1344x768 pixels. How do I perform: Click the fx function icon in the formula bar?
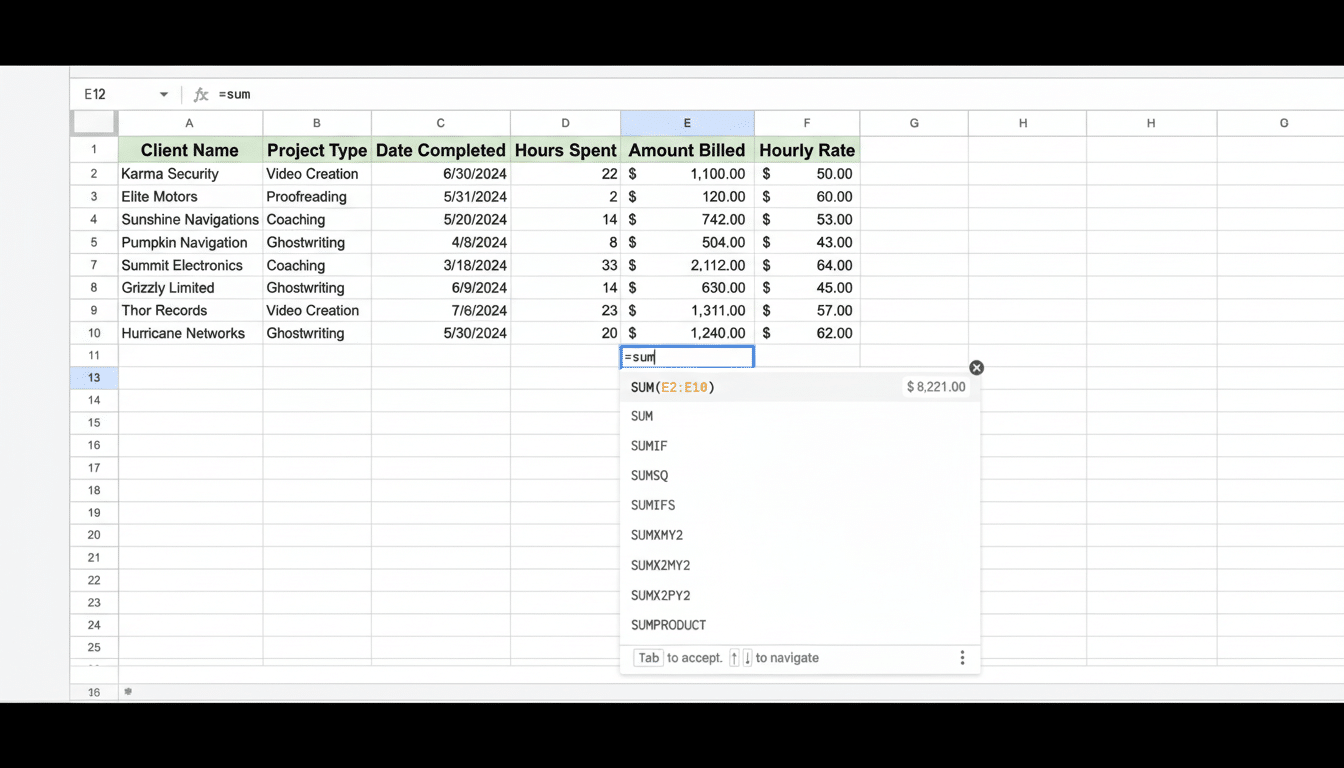(201, 94)
